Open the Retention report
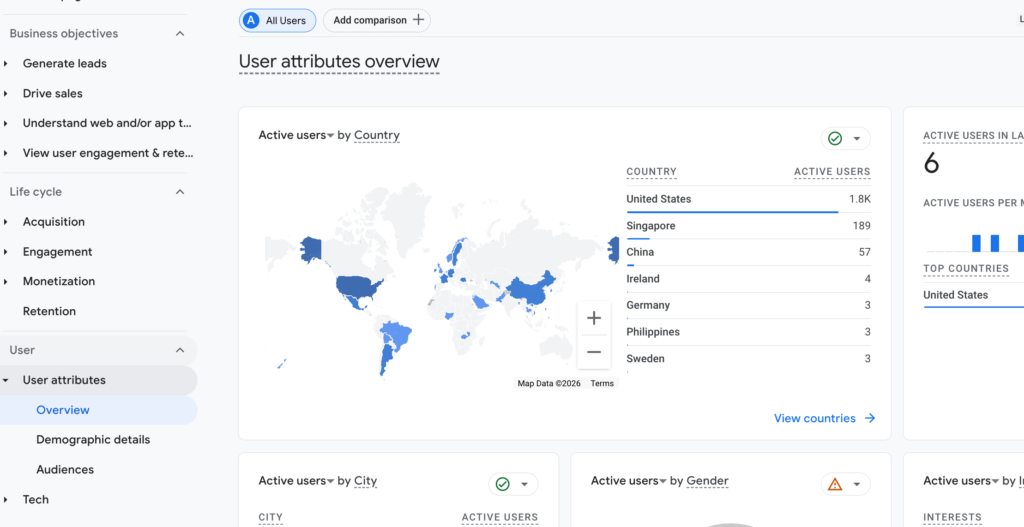 (49, 311)
